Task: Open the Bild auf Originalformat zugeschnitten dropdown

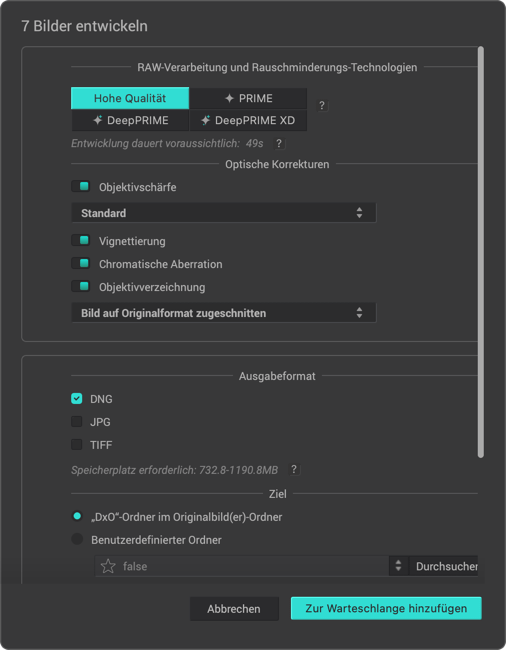Action: [x=224, y=313]
